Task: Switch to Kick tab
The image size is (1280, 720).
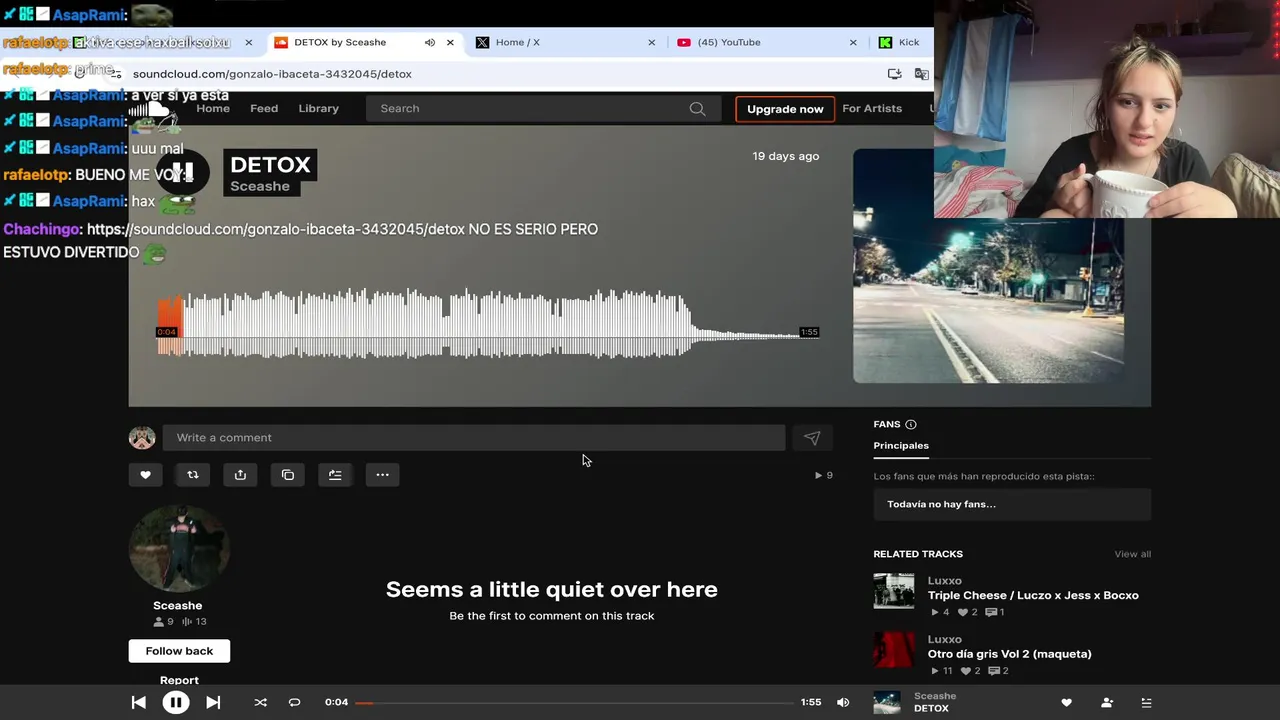Action: pos(901,42)
